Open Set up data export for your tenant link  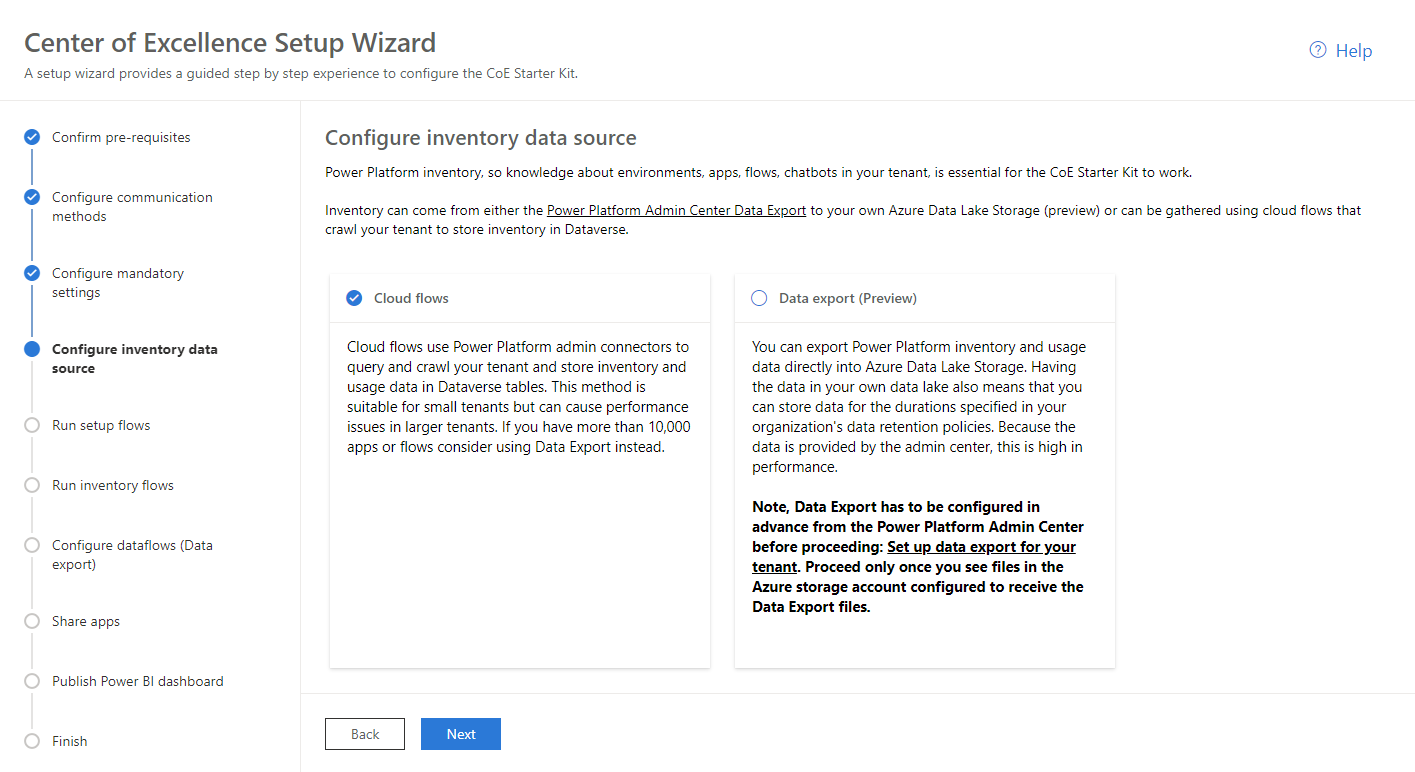(914, 557)
